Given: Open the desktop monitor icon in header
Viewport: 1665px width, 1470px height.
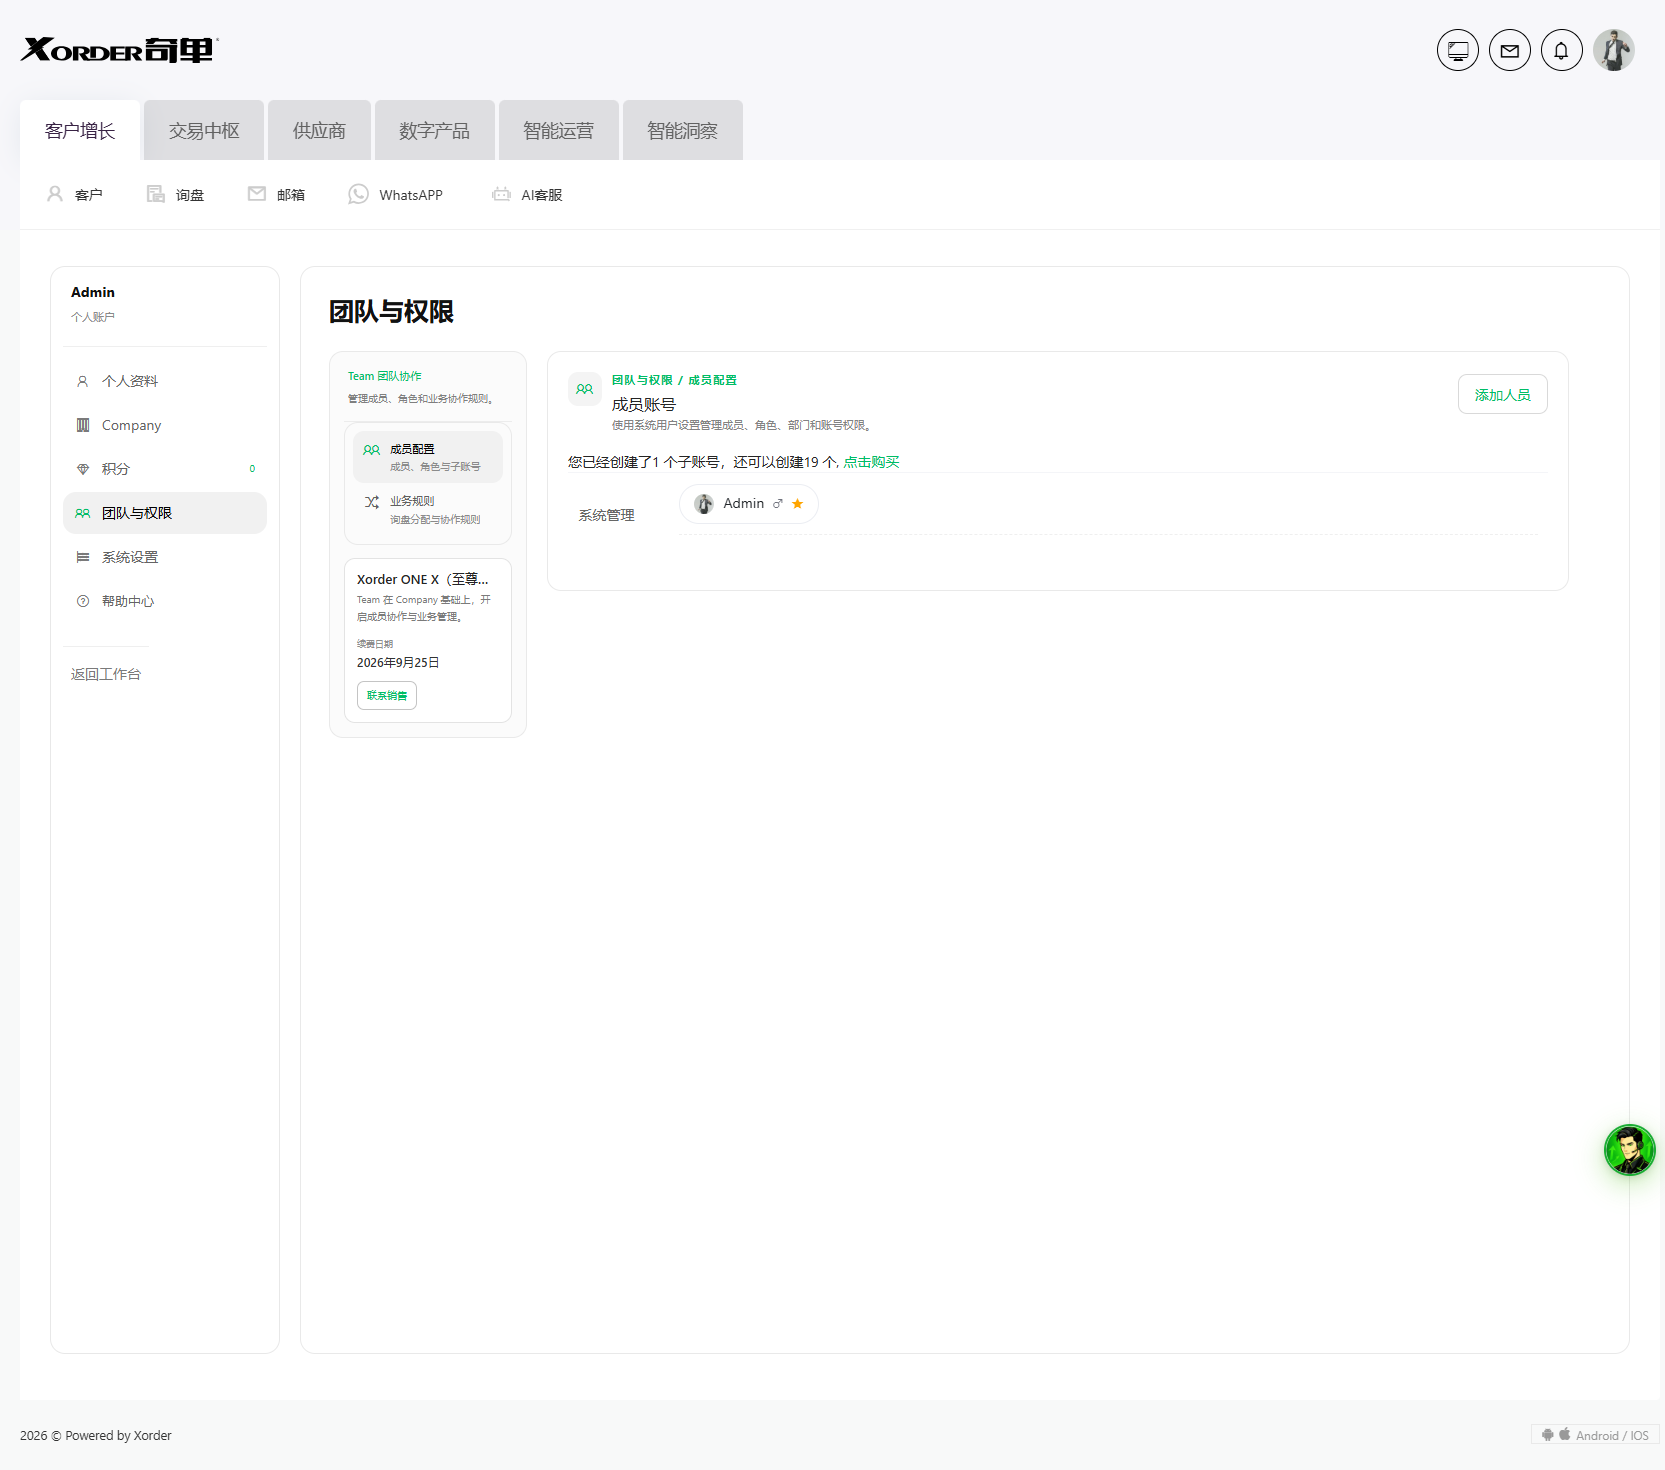Looking at the screenshot, I should [x=1458, y=50].
